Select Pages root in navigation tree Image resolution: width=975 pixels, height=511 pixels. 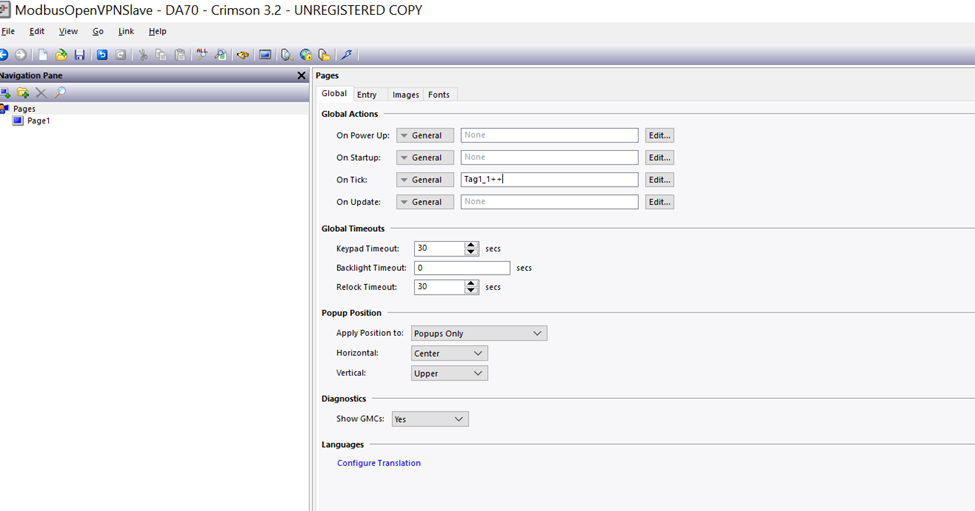[x=24, y=109]
